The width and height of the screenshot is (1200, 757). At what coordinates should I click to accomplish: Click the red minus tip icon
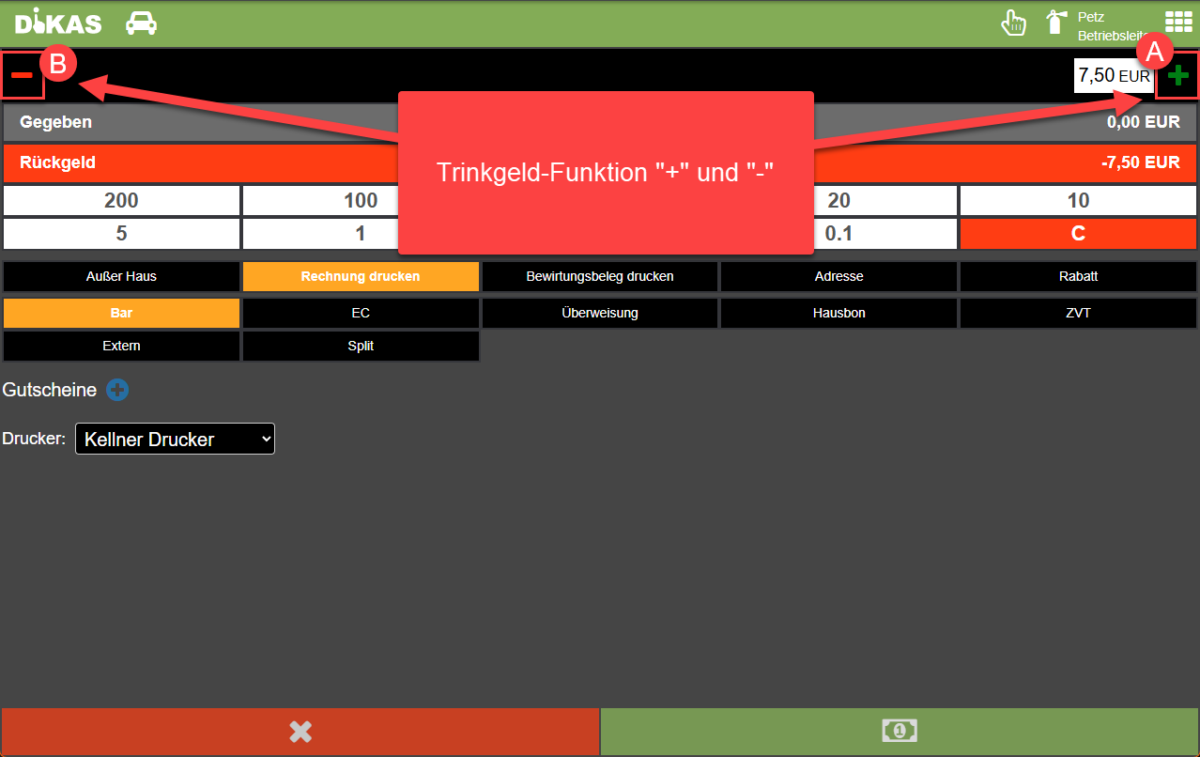point(22,76)
